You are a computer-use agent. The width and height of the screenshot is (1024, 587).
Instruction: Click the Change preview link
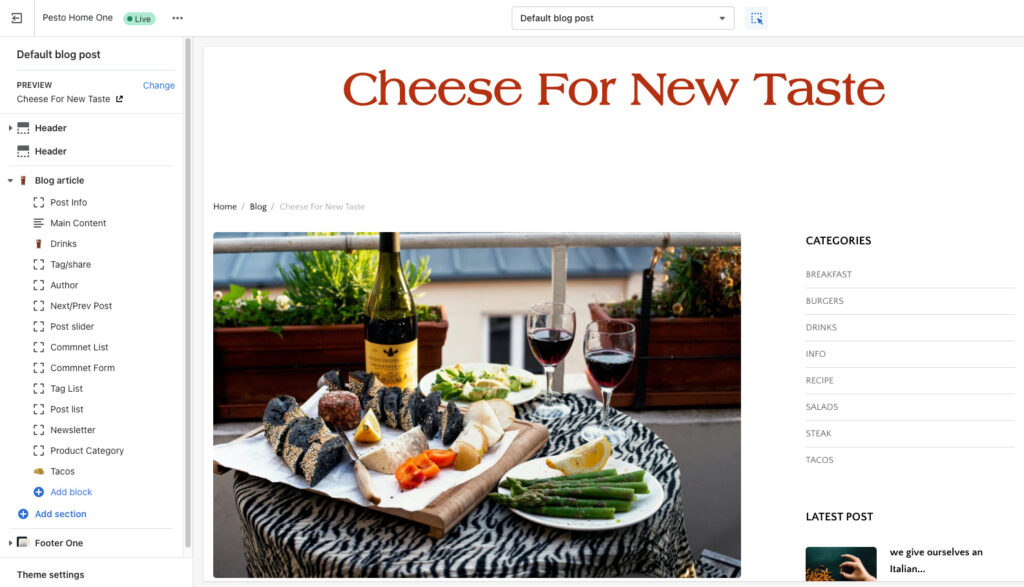tap(159, 86)
